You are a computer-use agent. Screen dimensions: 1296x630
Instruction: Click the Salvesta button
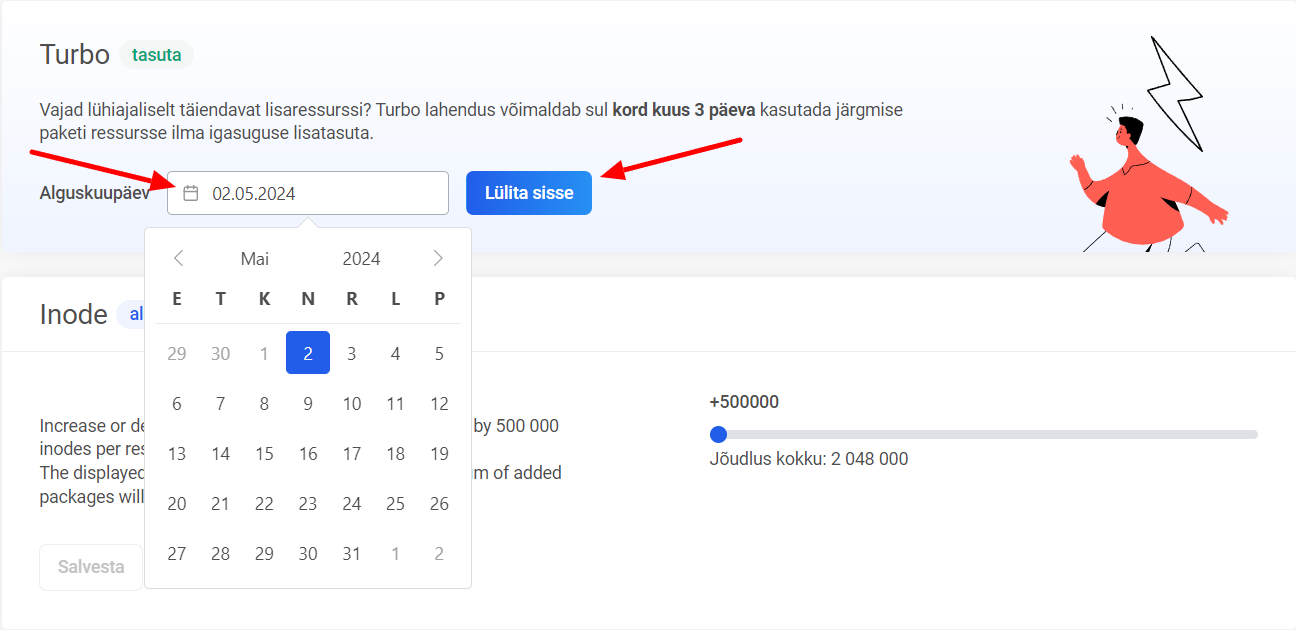(91, 567)
